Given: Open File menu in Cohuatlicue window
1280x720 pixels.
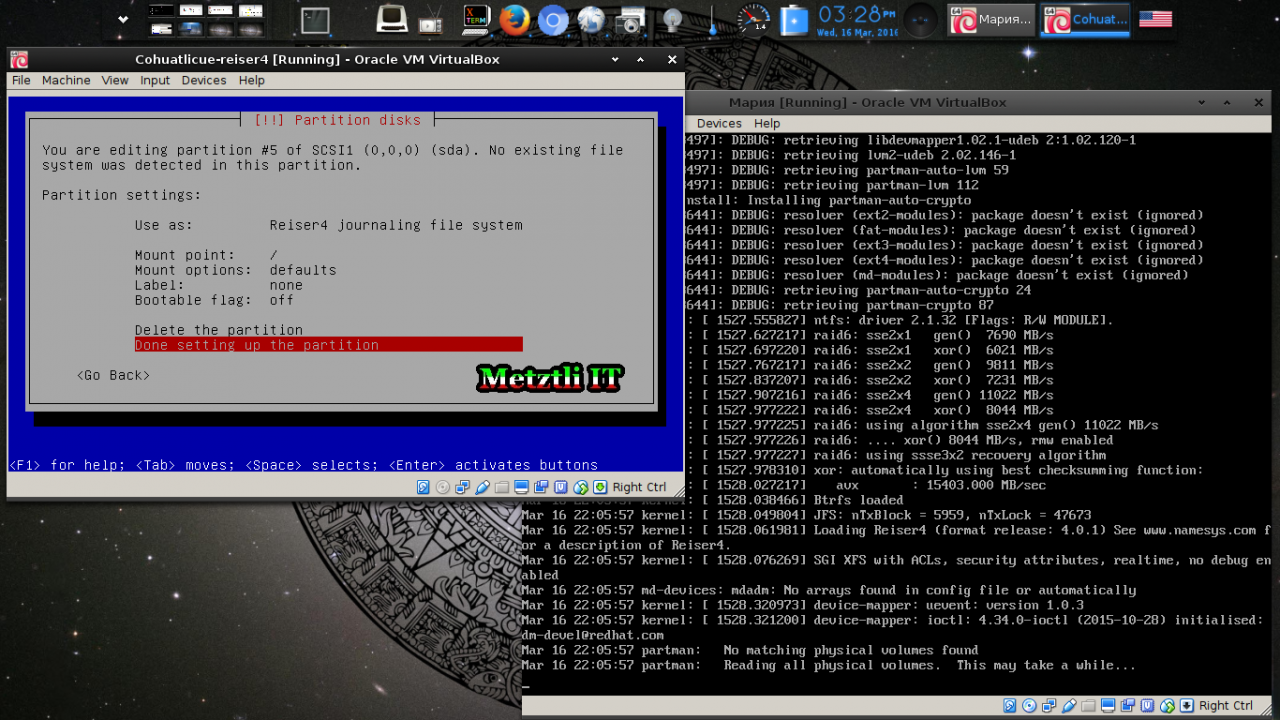Looking at the screenshot, I should coord(21,80).
